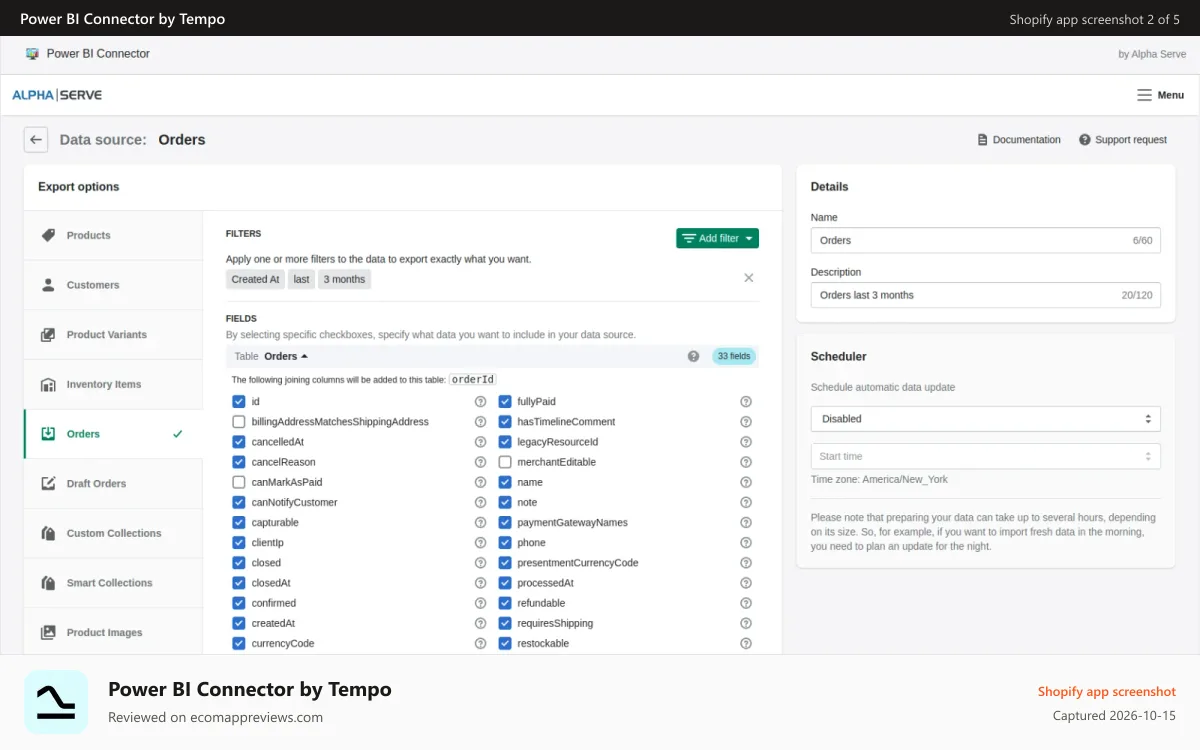Click the Description input field

tap(986, 295)
